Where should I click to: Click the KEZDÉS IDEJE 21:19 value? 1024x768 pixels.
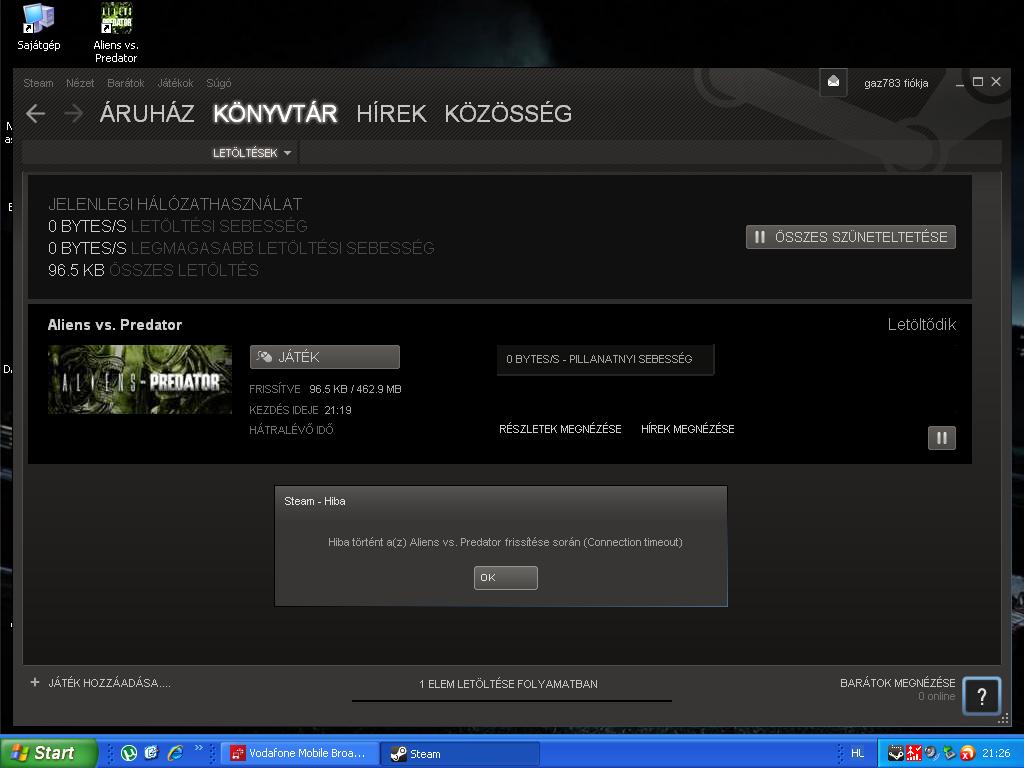(338, 410)
